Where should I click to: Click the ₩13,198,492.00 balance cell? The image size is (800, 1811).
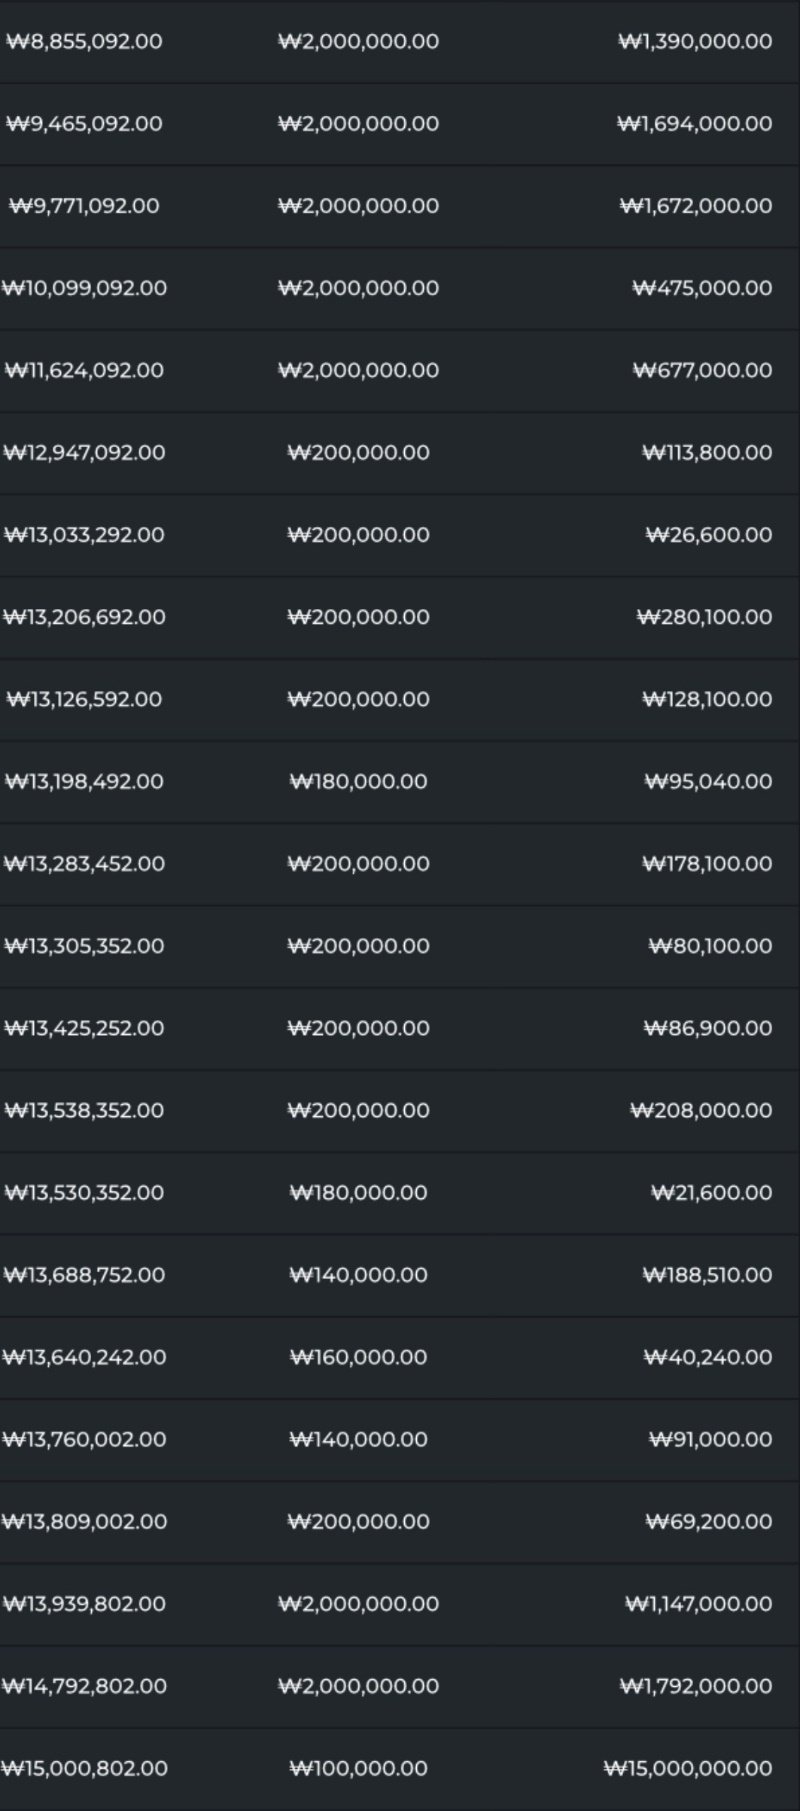[x=85, y=781]
